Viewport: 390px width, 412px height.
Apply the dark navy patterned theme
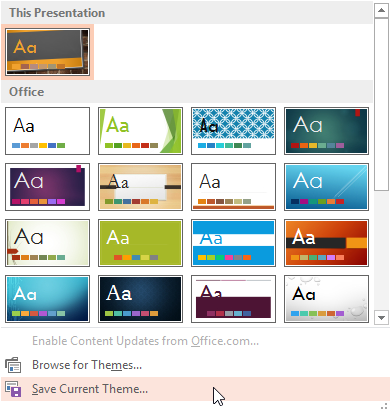tap(140, 299)
